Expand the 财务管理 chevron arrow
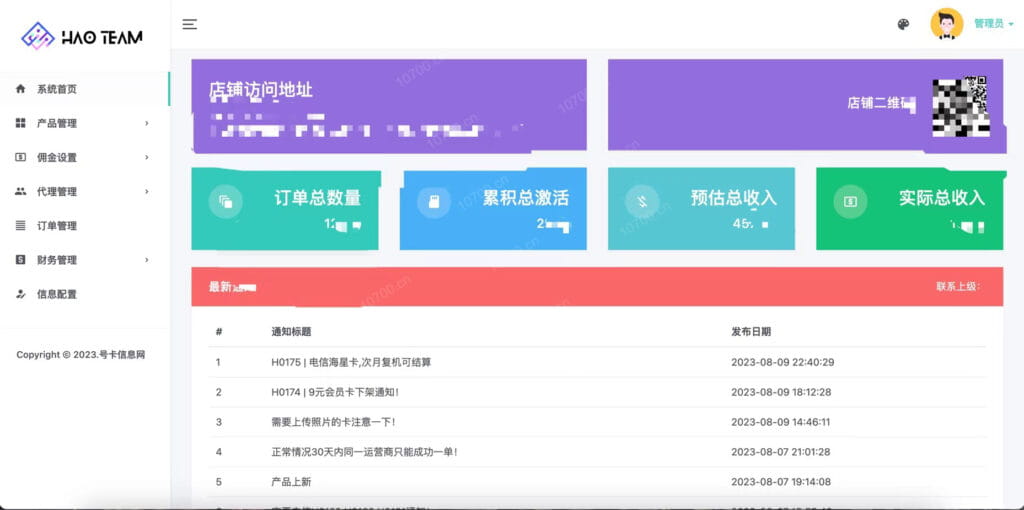Viewport: 1024px width, 510px height. pyautogui.click(x=147, y=259)
